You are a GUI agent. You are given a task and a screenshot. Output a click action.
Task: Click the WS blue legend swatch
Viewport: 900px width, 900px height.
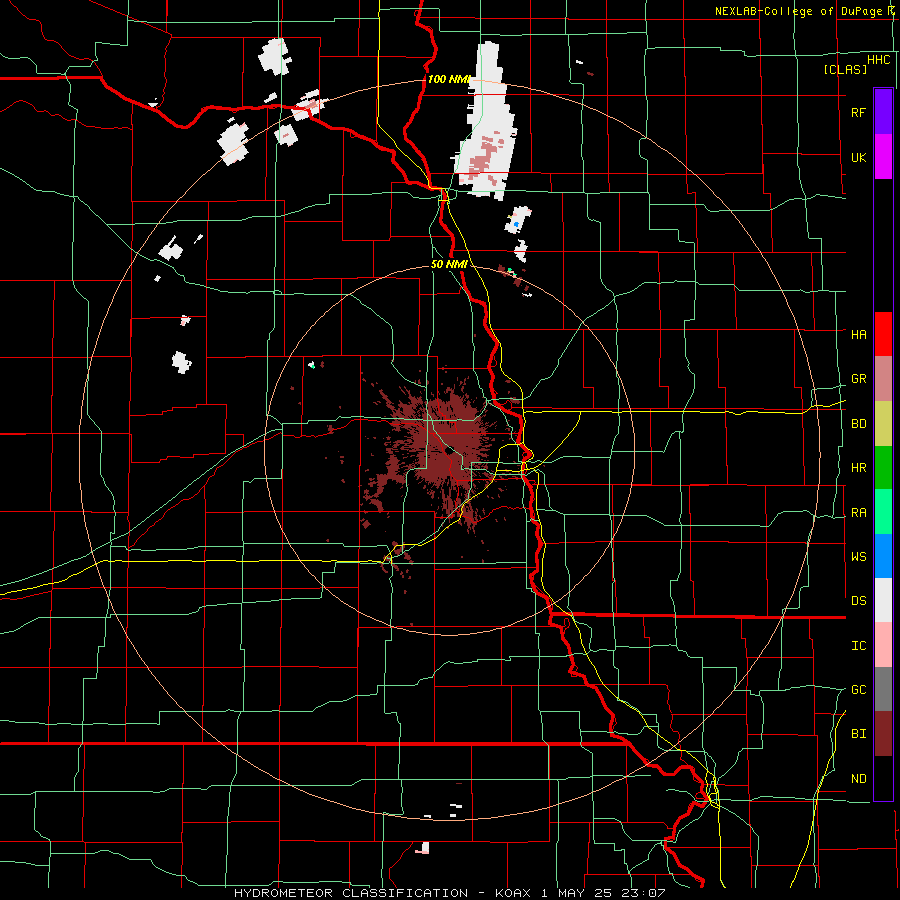(x=883, y=556)
